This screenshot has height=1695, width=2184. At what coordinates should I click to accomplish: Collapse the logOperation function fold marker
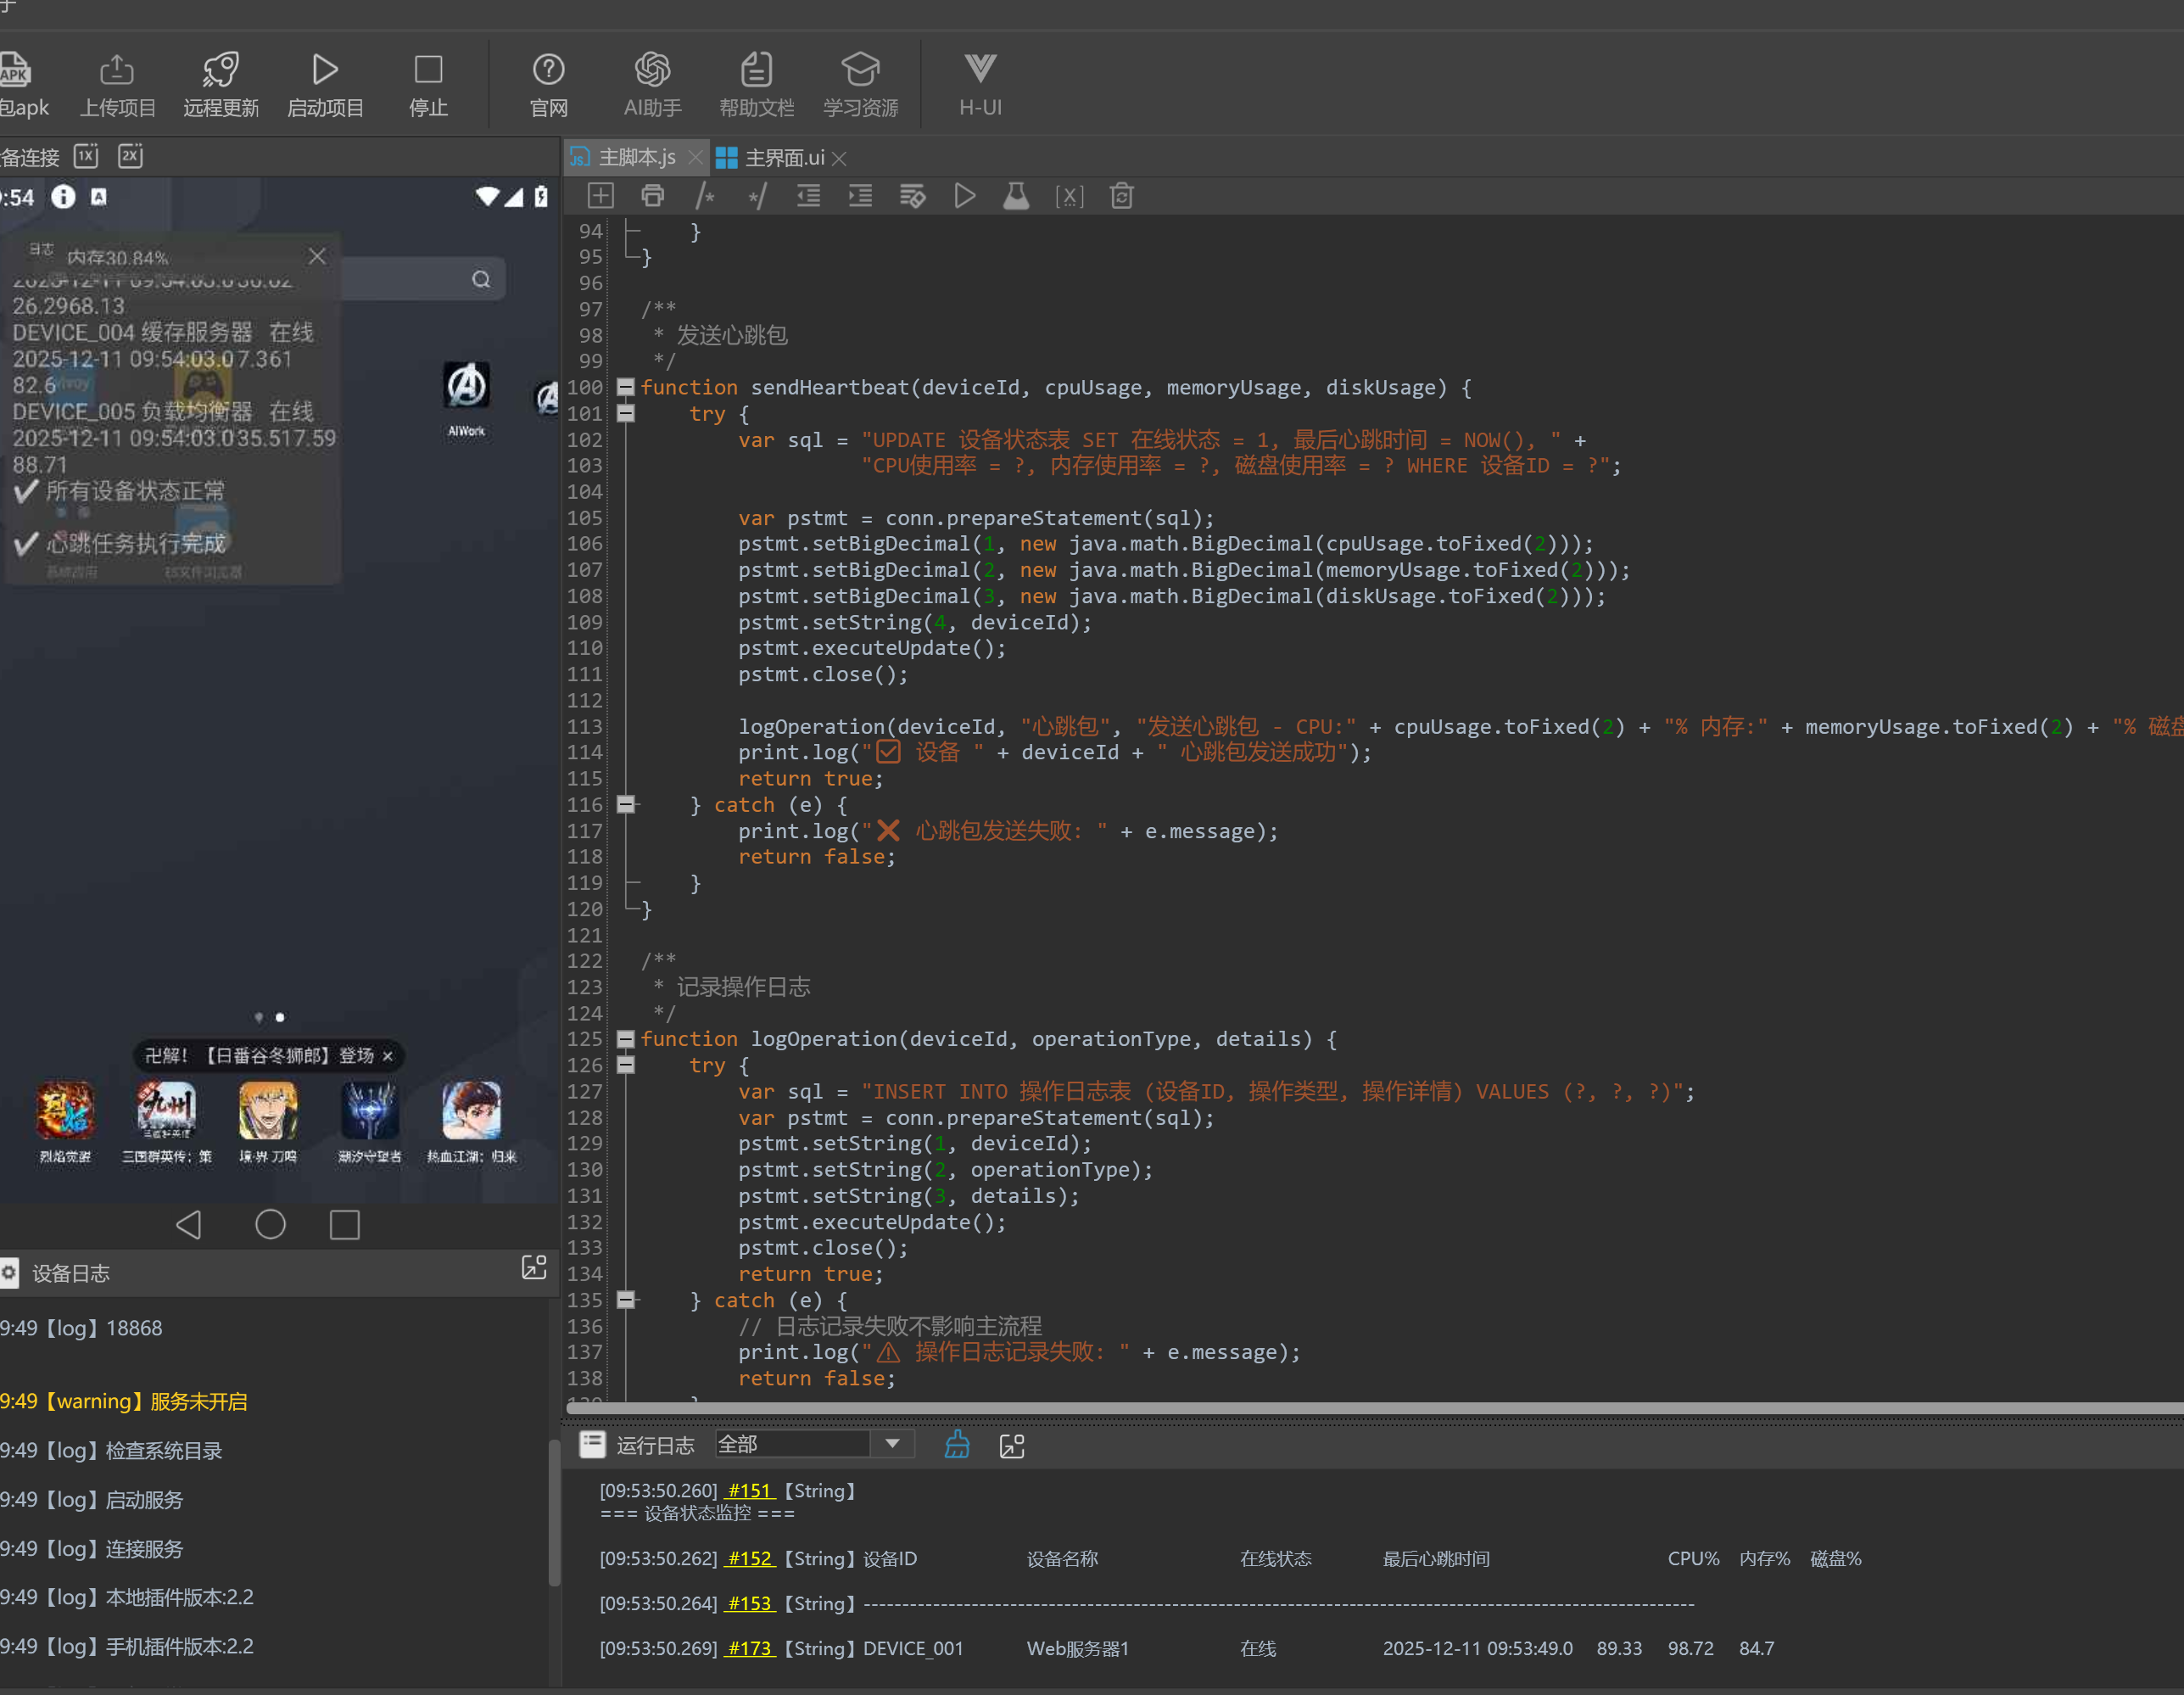[625, 1039]
